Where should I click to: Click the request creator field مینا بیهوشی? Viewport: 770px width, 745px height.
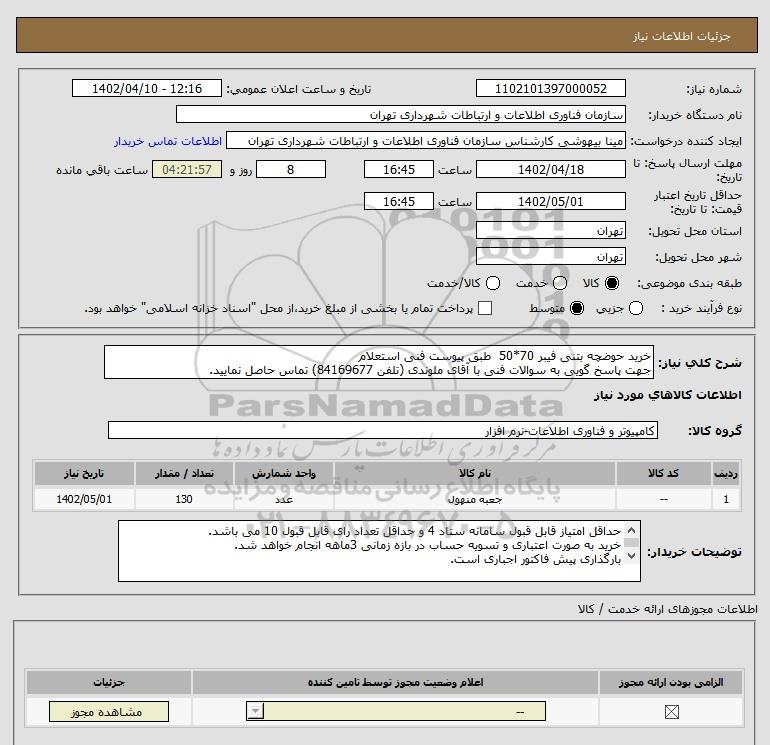(426, 141)
